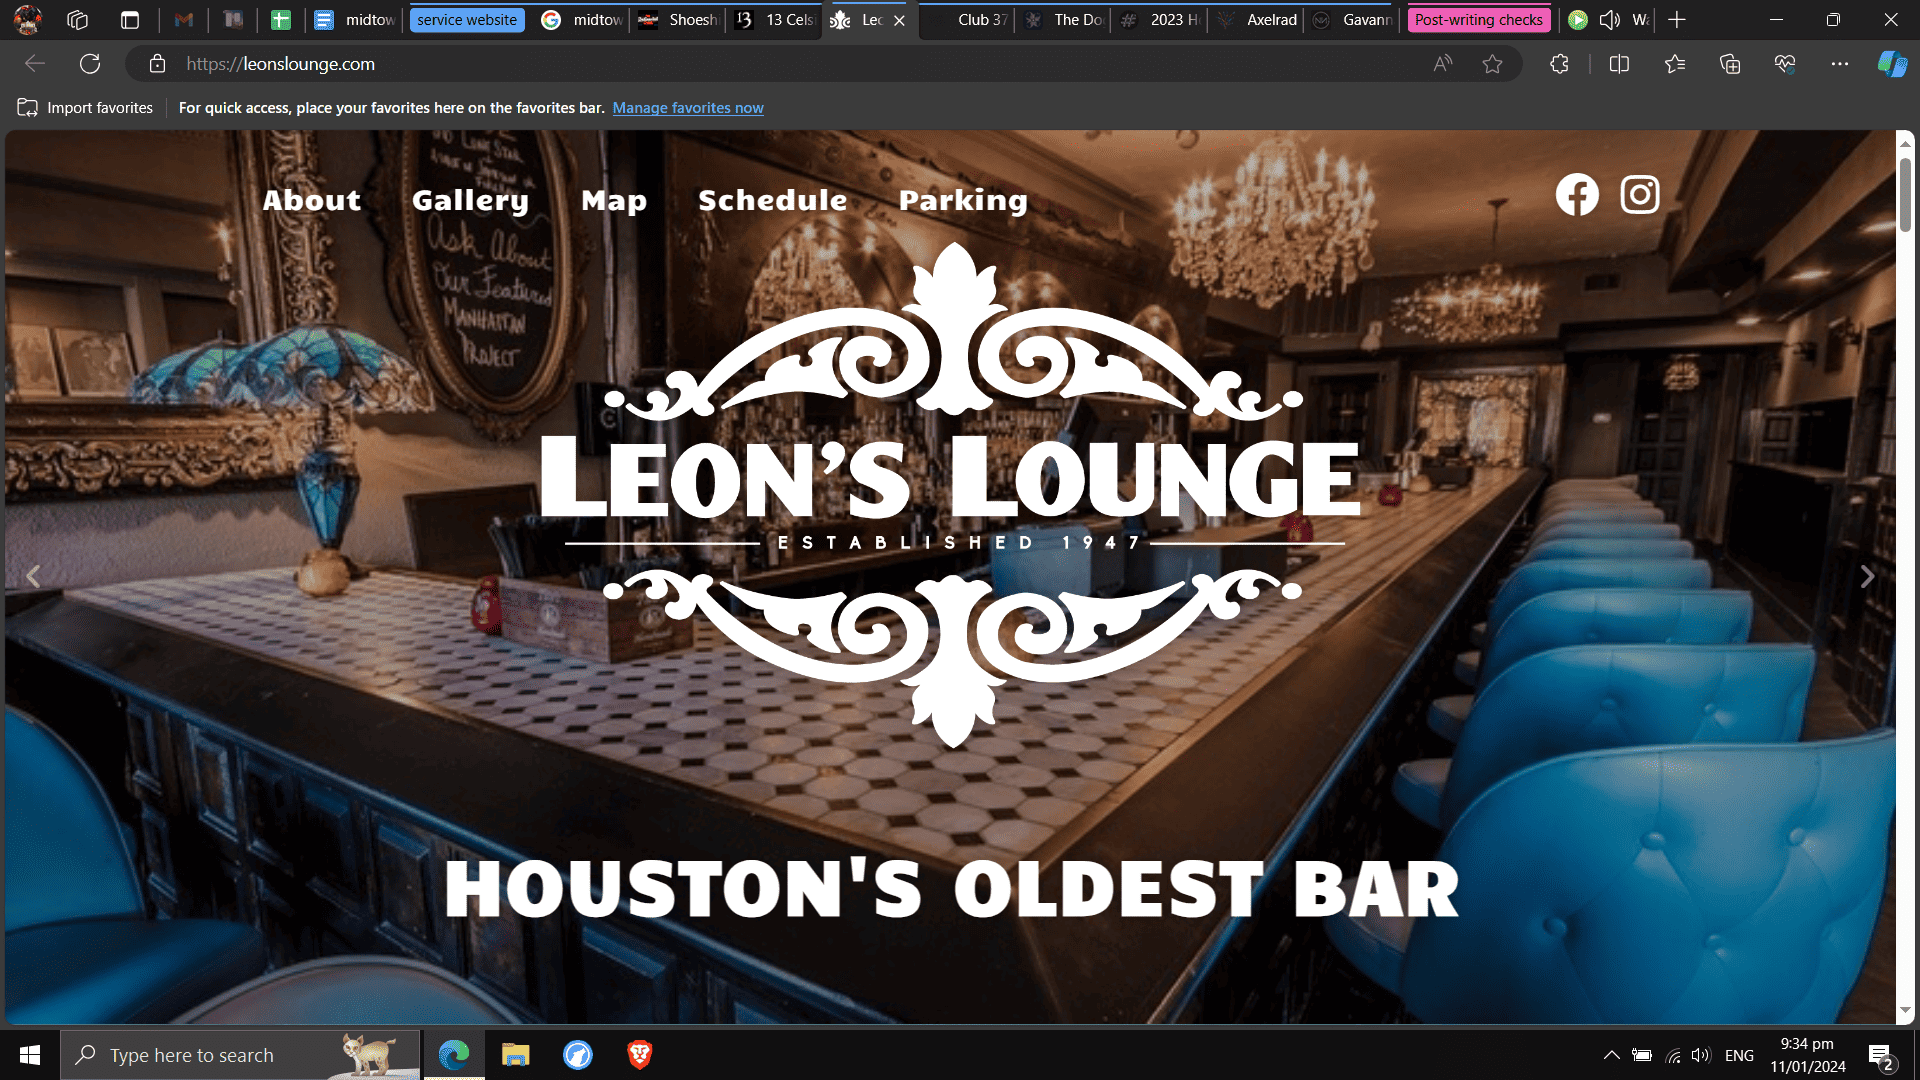
Task: Switch to the 13 Celsius tab
Action: tap(775, 20)
